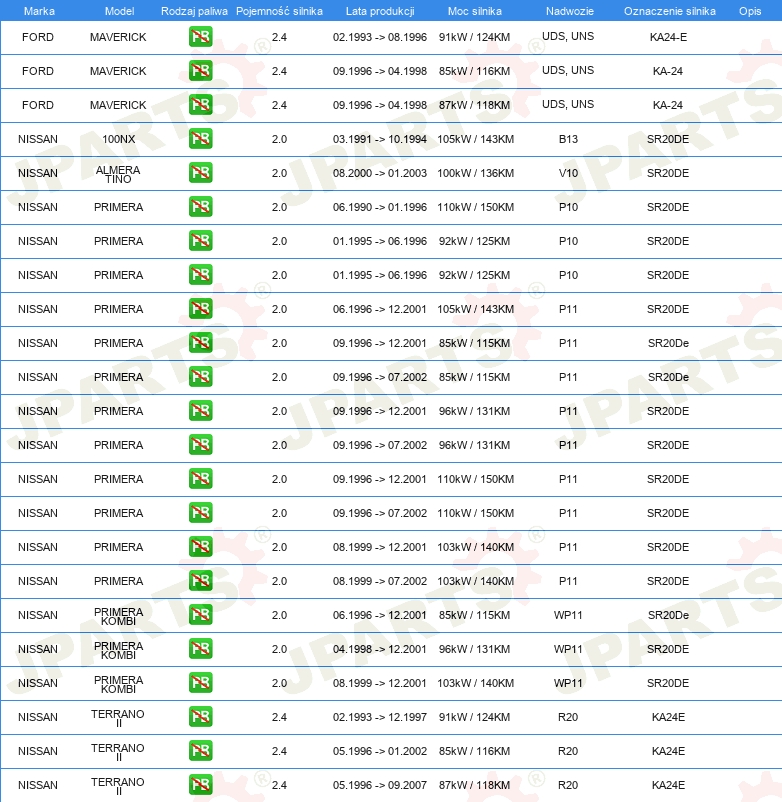This screenshot has height=802, width=782.
Task: Select the 100NX model cell
Action: pyautogui.click(x=118, y=139)
